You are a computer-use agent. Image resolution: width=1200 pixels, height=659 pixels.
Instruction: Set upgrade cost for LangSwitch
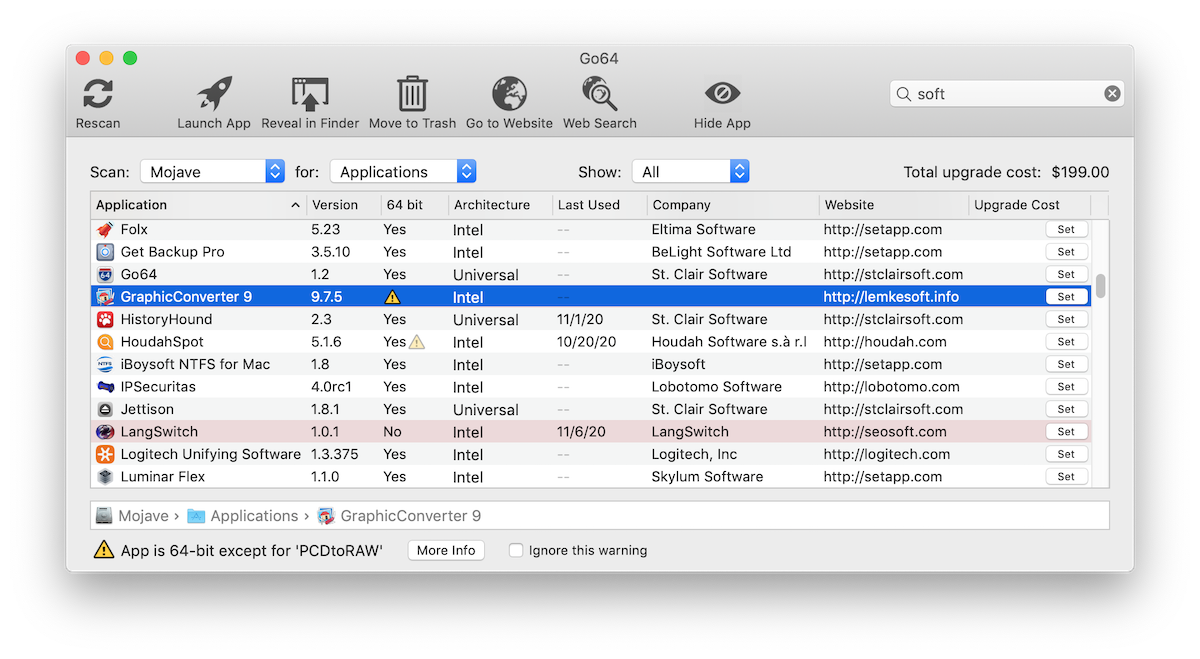(x=1066, y=432)
